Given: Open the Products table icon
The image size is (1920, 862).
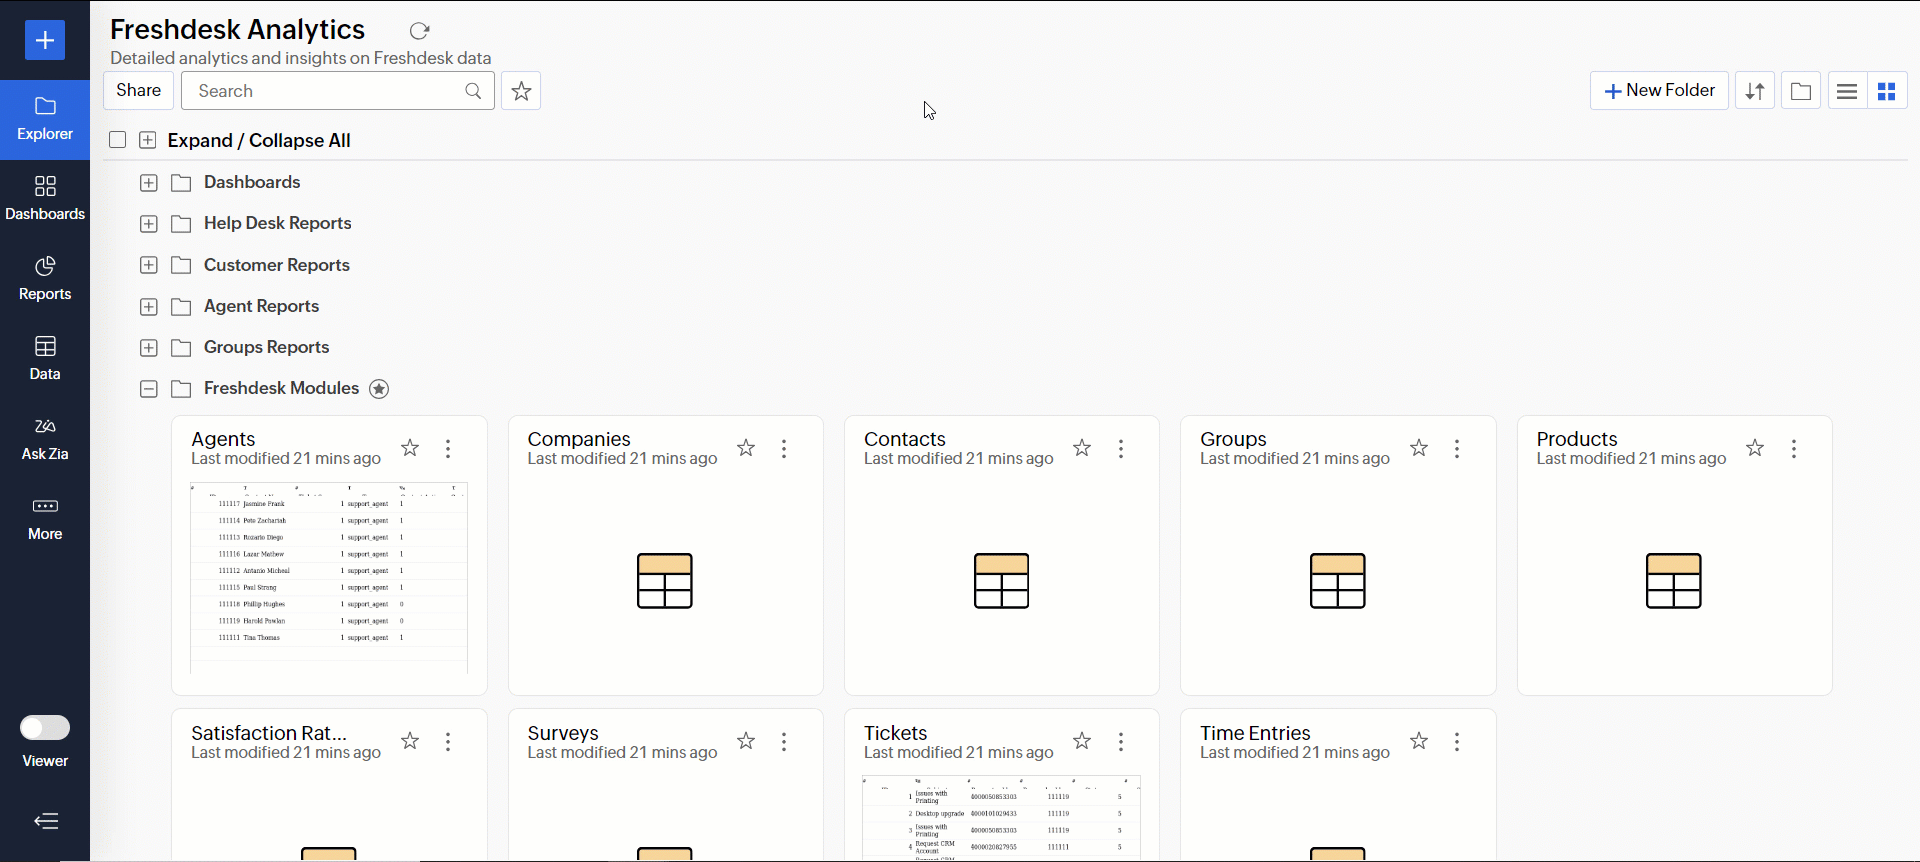Looking at the screenshot, I should (1674, 581).
